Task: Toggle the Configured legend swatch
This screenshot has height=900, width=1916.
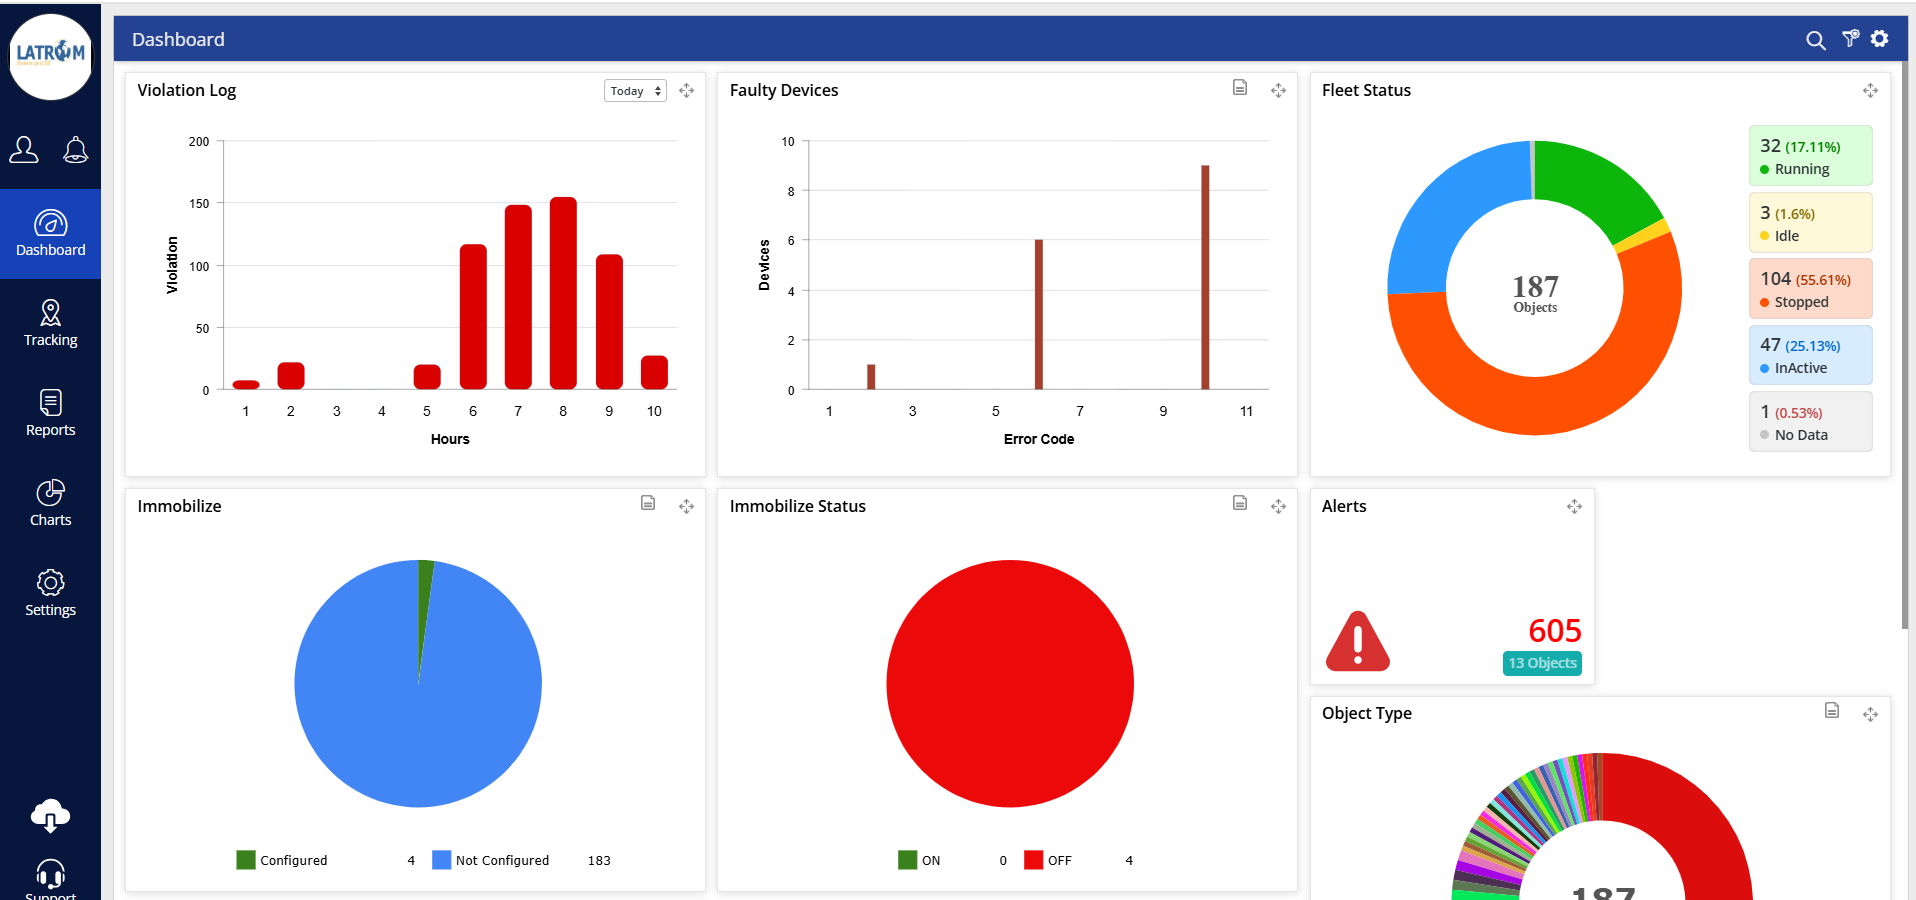Action: point(246,860)
